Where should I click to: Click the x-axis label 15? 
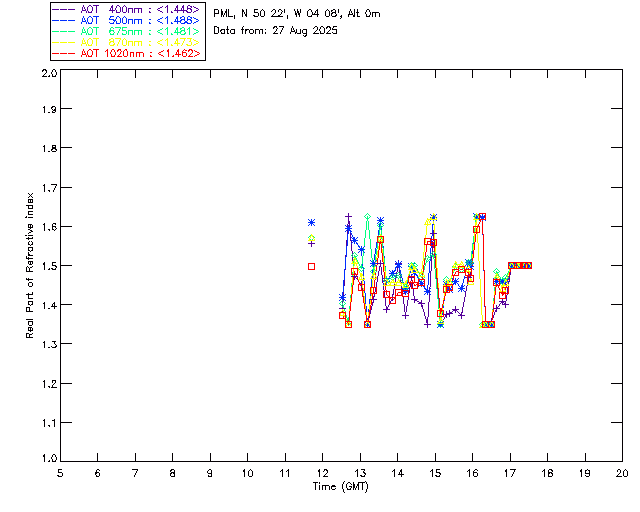pos(435,473)
